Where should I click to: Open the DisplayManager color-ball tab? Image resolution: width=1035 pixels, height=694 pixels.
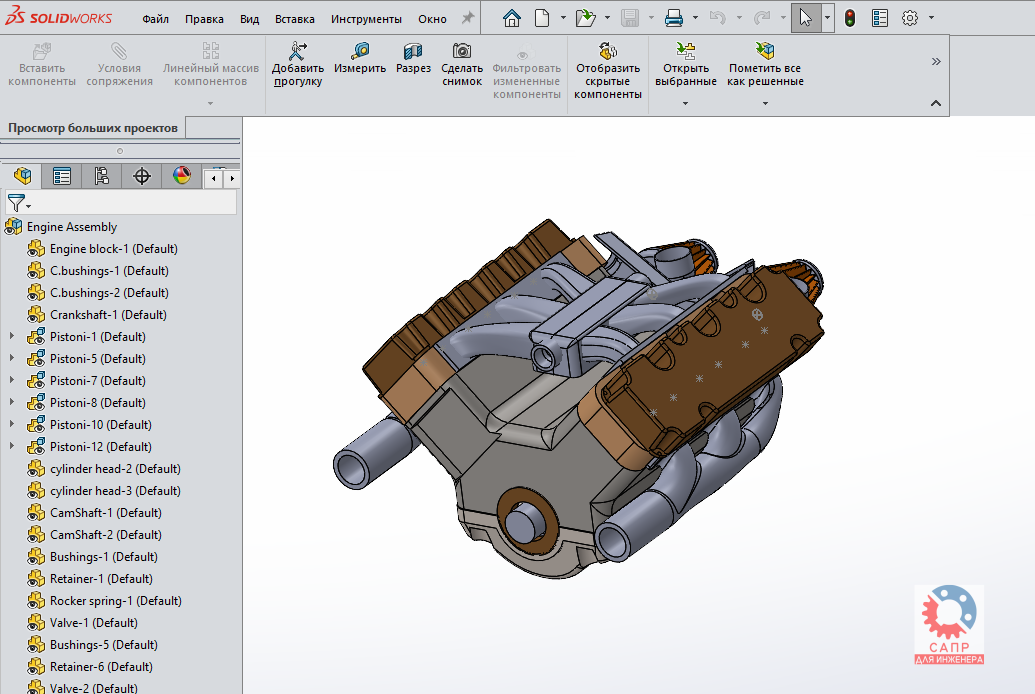click(x=181, y=177)
